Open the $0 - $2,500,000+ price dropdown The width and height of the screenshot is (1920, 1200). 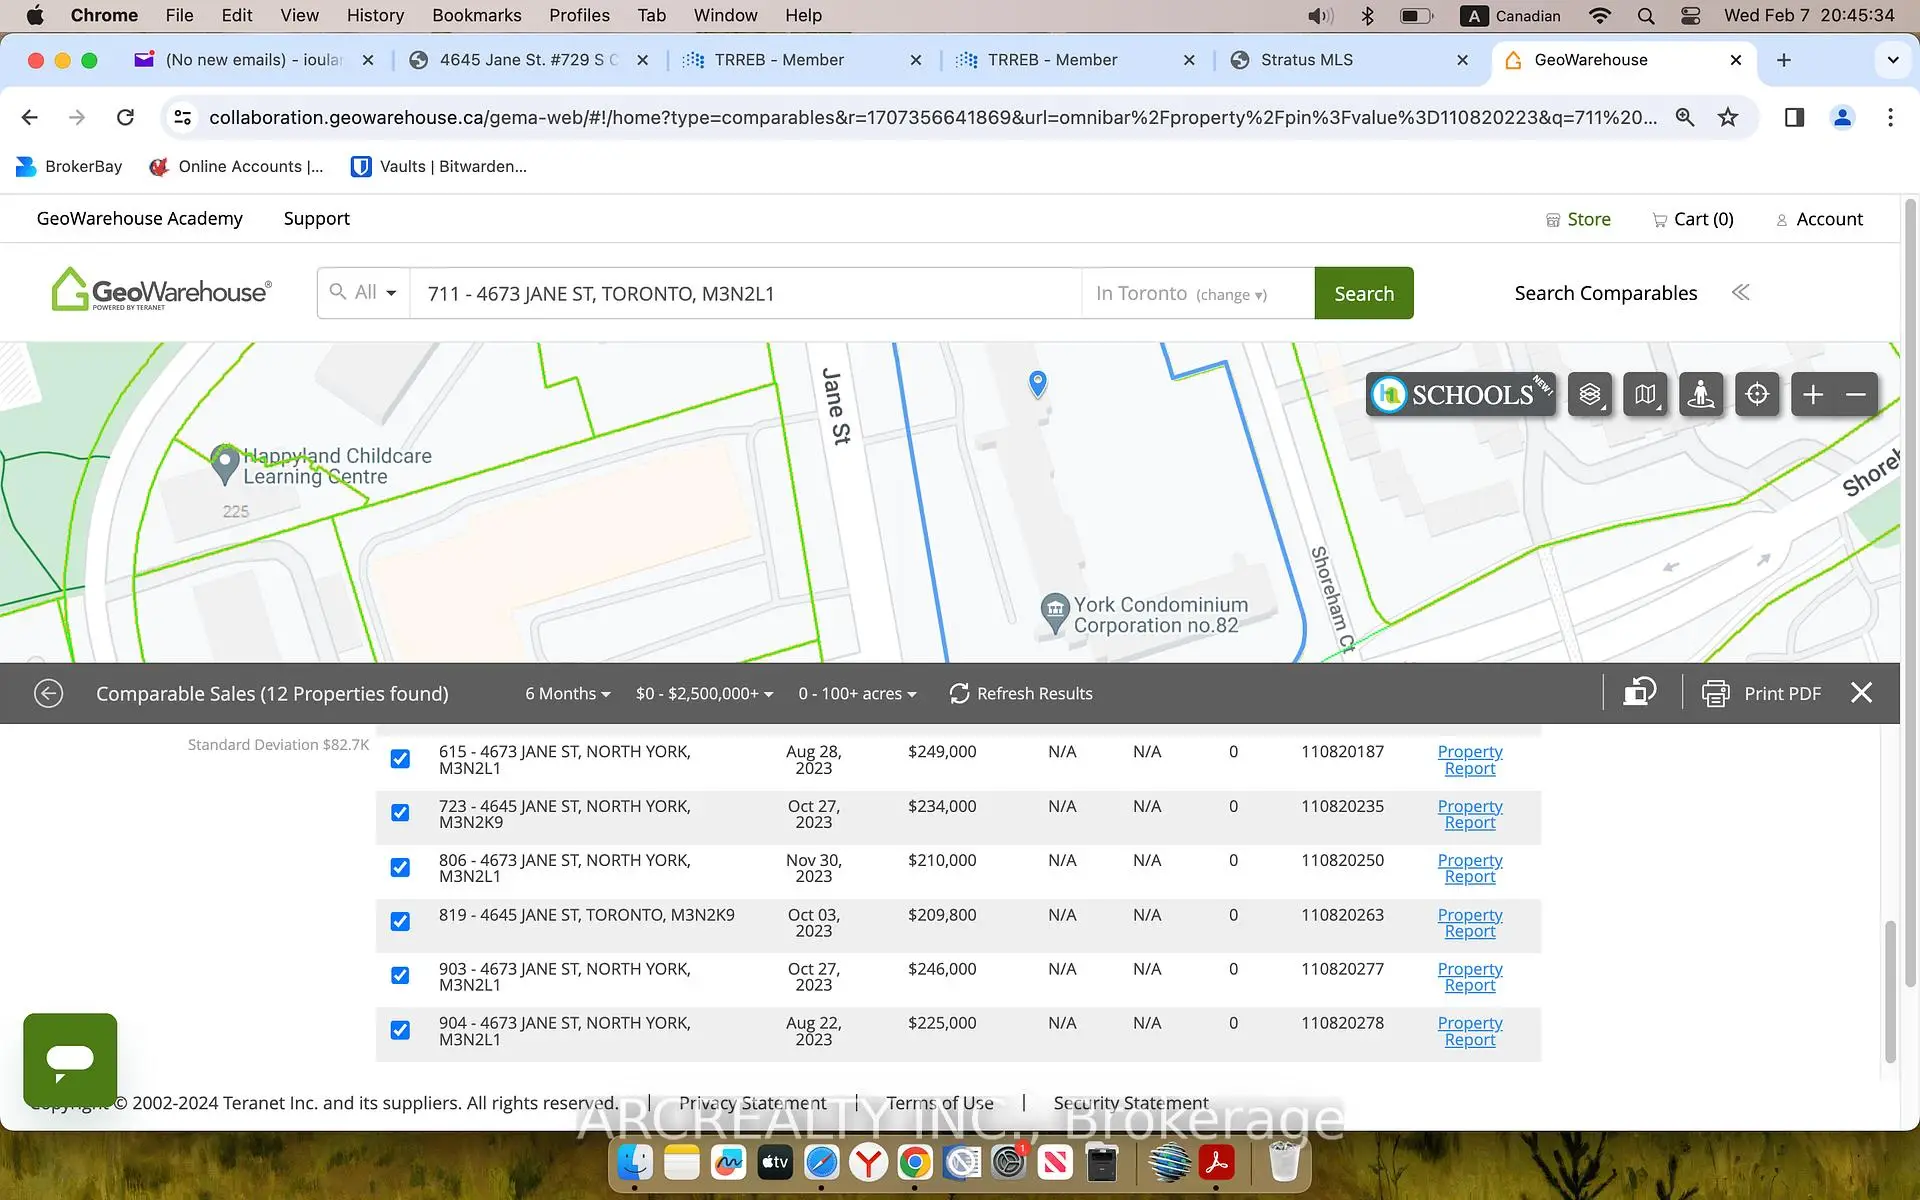click(704, 694)
